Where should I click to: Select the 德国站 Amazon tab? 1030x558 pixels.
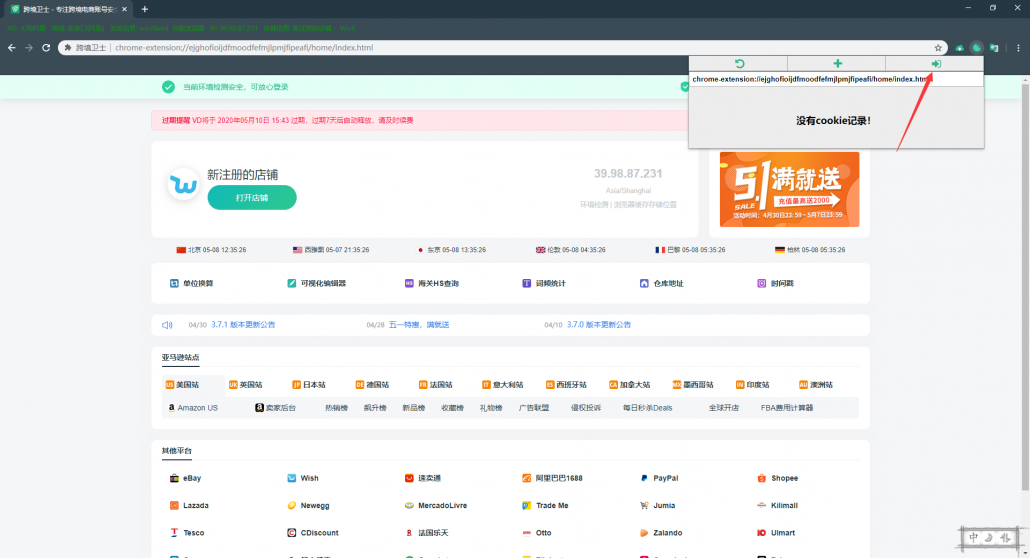[372, 384]
